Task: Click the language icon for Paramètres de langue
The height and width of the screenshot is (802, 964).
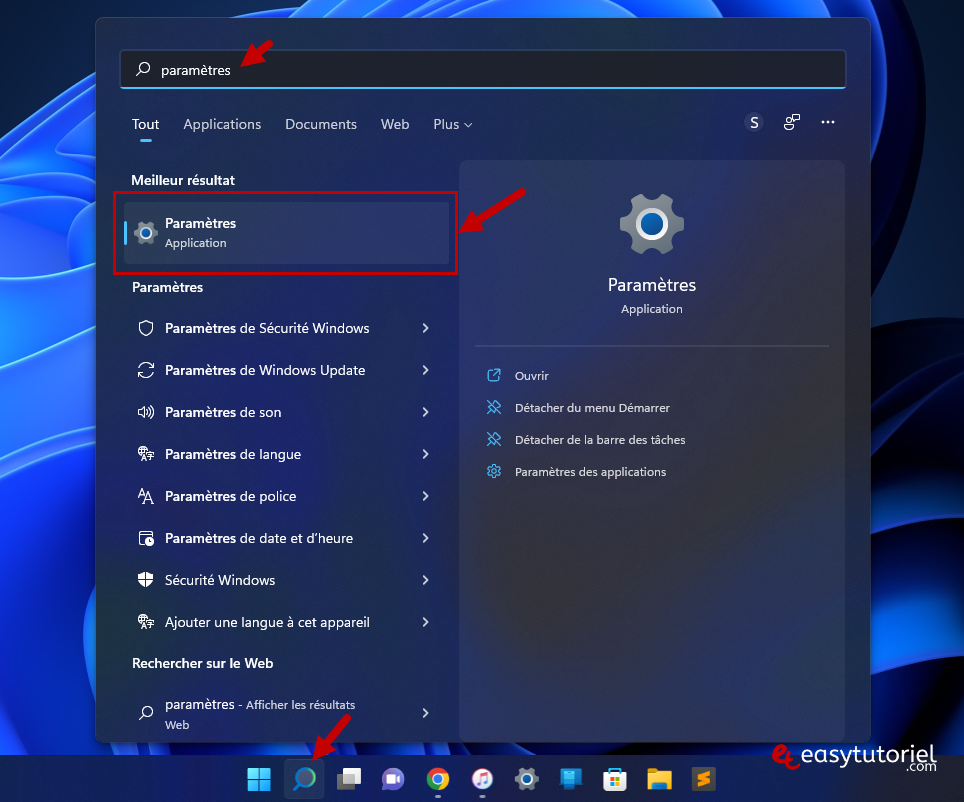Action: [146, 454]
